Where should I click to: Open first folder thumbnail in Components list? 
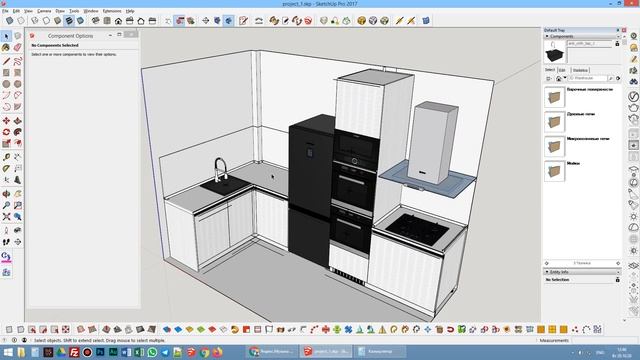(554, 97)
